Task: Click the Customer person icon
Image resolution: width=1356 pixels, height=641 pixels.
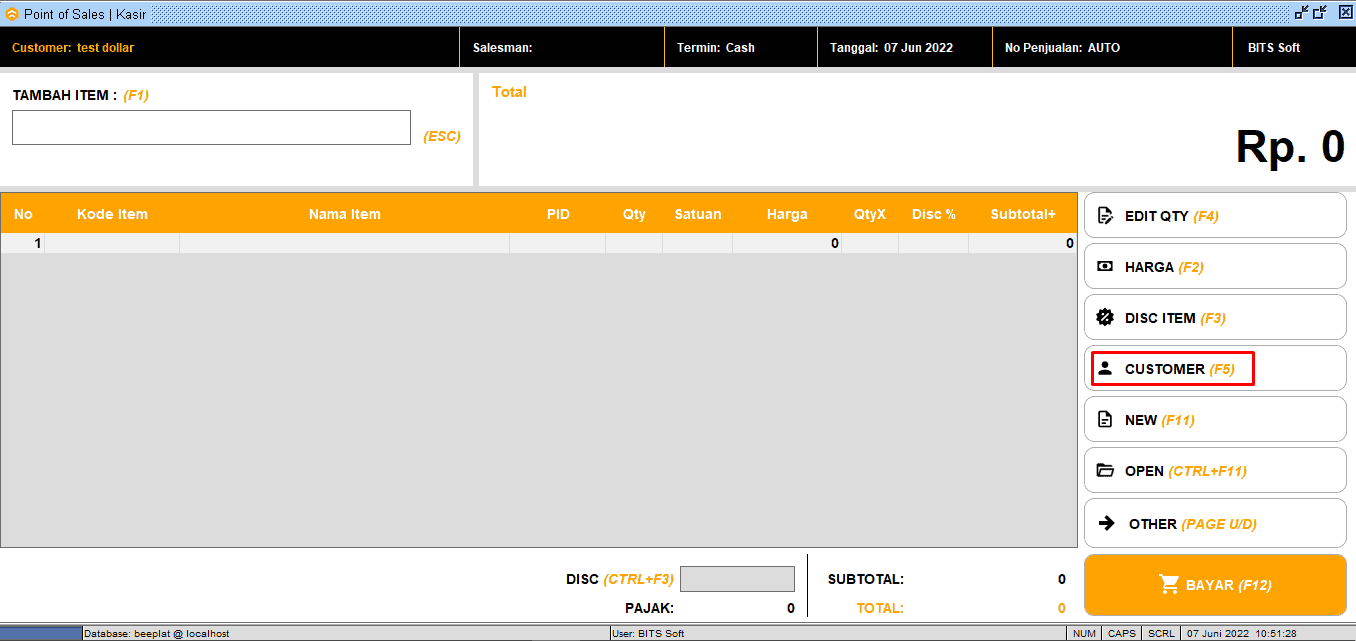Action: pyautogui.click(x=1105, y=368)
